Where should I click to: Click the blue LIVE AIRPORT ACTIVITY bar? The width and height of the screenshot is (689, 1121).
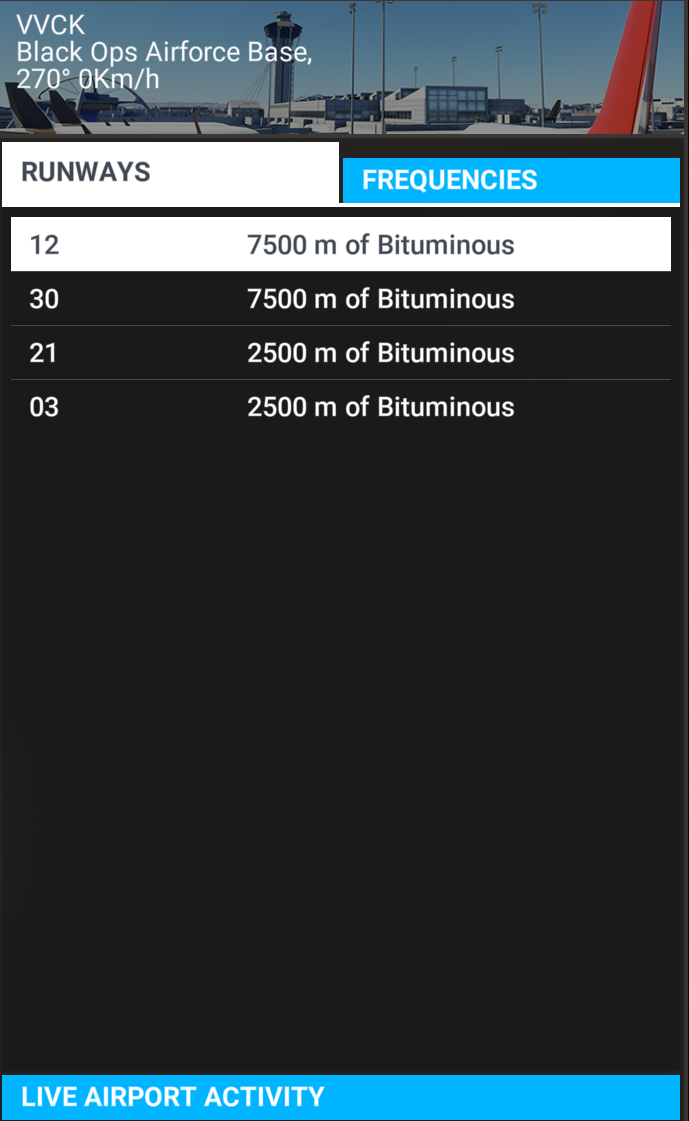[344, 1097]
